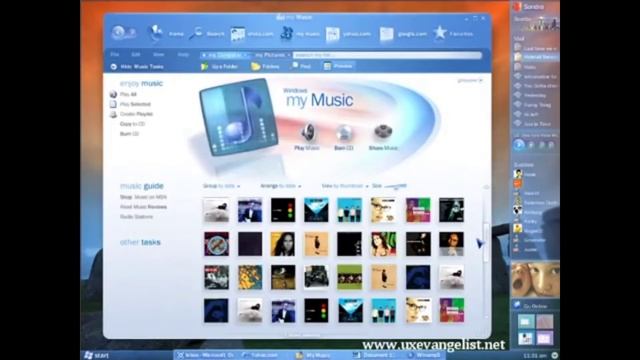Open the Group by date dropdown
The height and width of the screenshot is (360, 640).
[222, 186]
